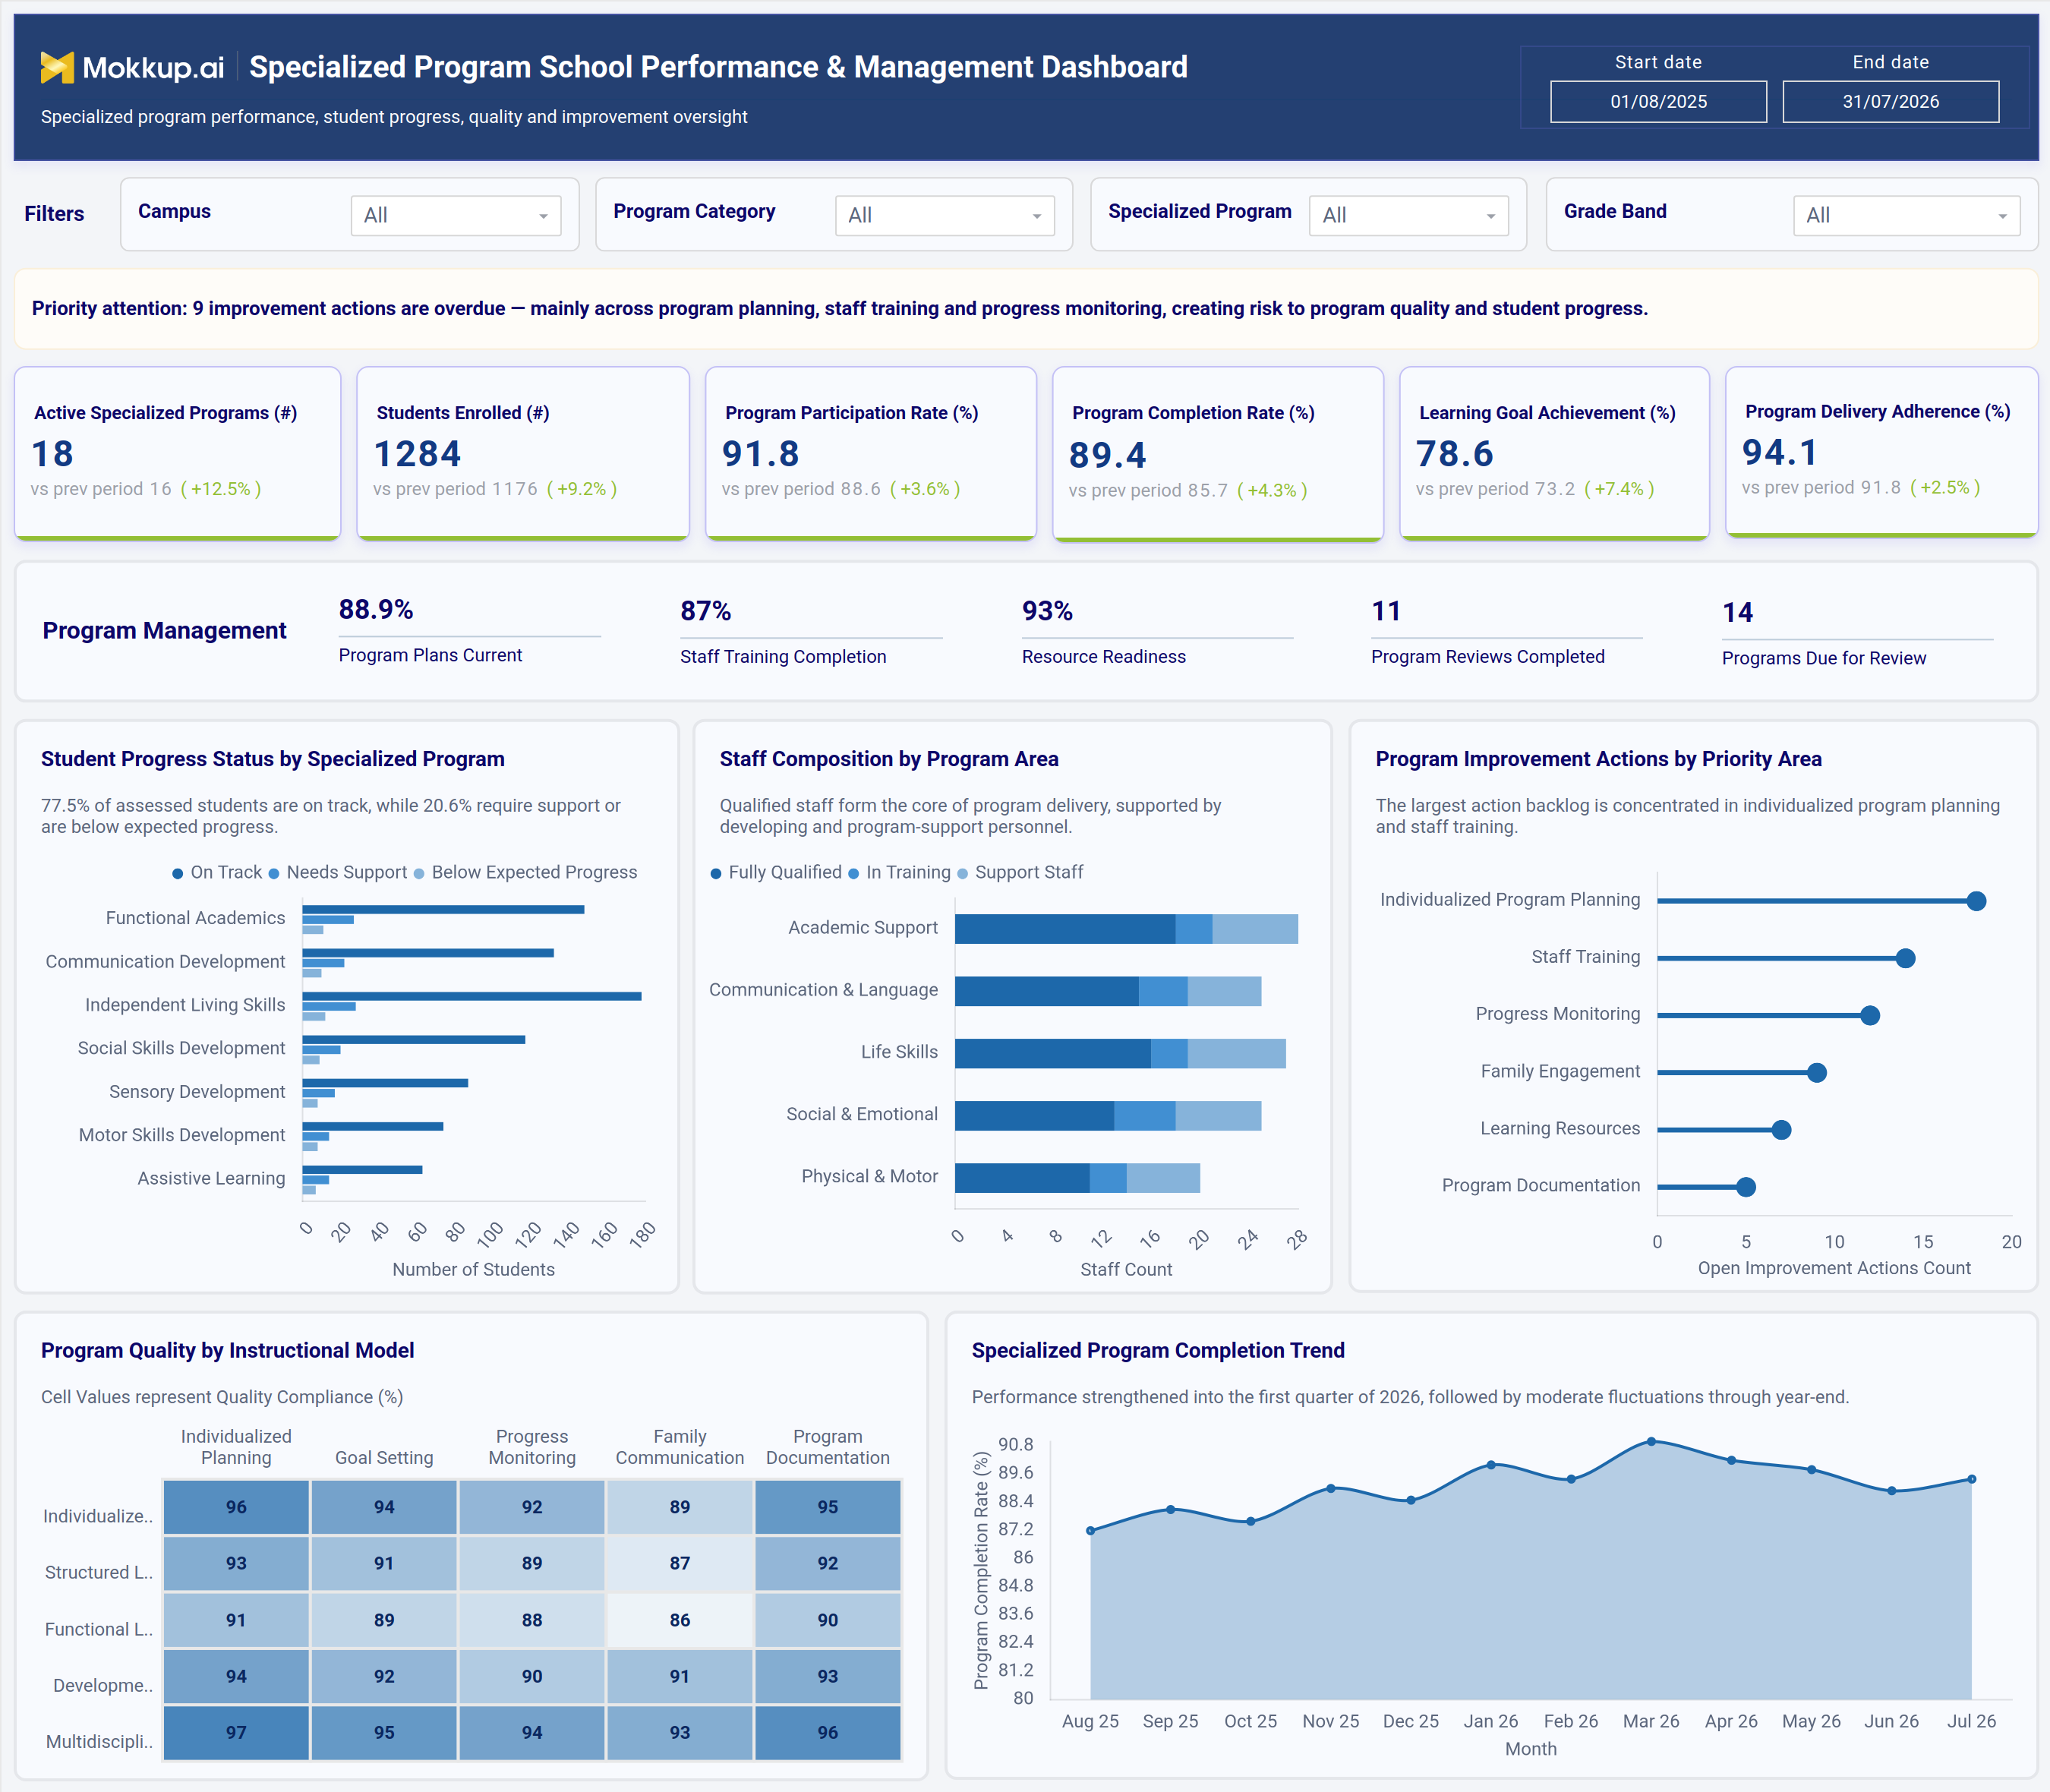Click the Independent Living Skills On Track bar
The width and height of the screenshot is (2050, 1792).
[472, 996]
